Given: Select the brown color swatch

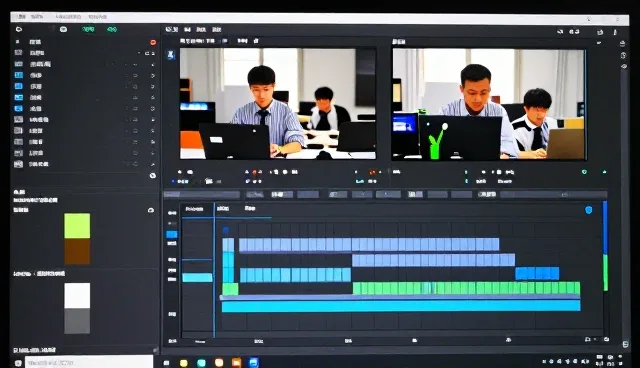Looking at the screenshot, I should [x=77, y=251].
